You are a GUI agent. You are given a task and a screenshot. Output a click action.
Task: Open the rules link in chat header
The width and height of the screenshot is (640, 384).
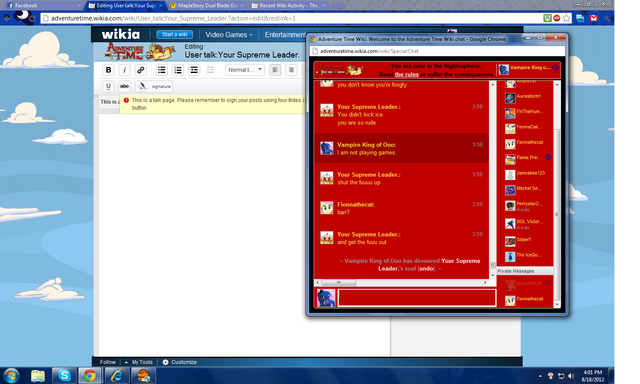406,74
